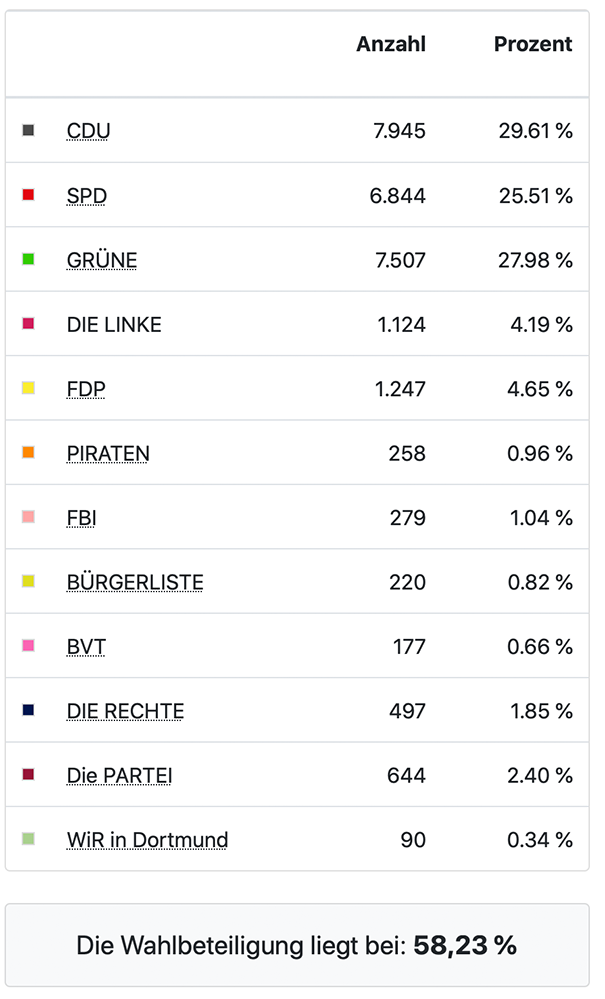Click the Anzahl column header
The height and width of the screenshot is (999, 605).
pyautogui.click(x=391, y=44)
